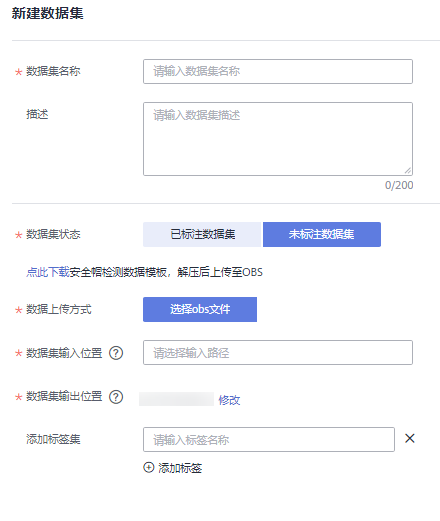Click the help icon beside 数据集输入位置
The image size is (440, 521).
116,353
